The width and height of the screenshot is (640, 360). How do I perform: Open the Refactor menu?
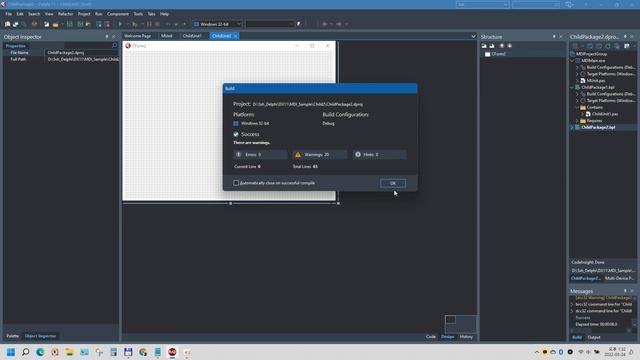(65, 14)
